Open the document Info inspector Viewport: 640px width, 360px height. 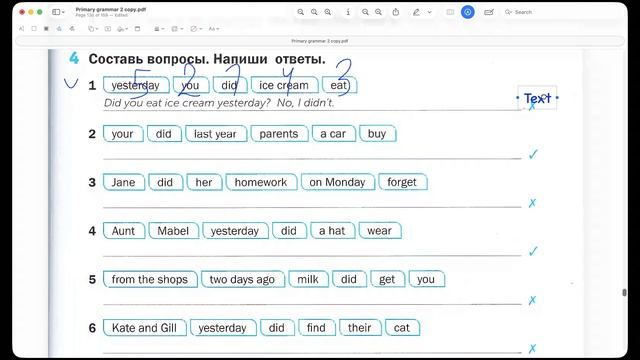(x=348, y=12)
